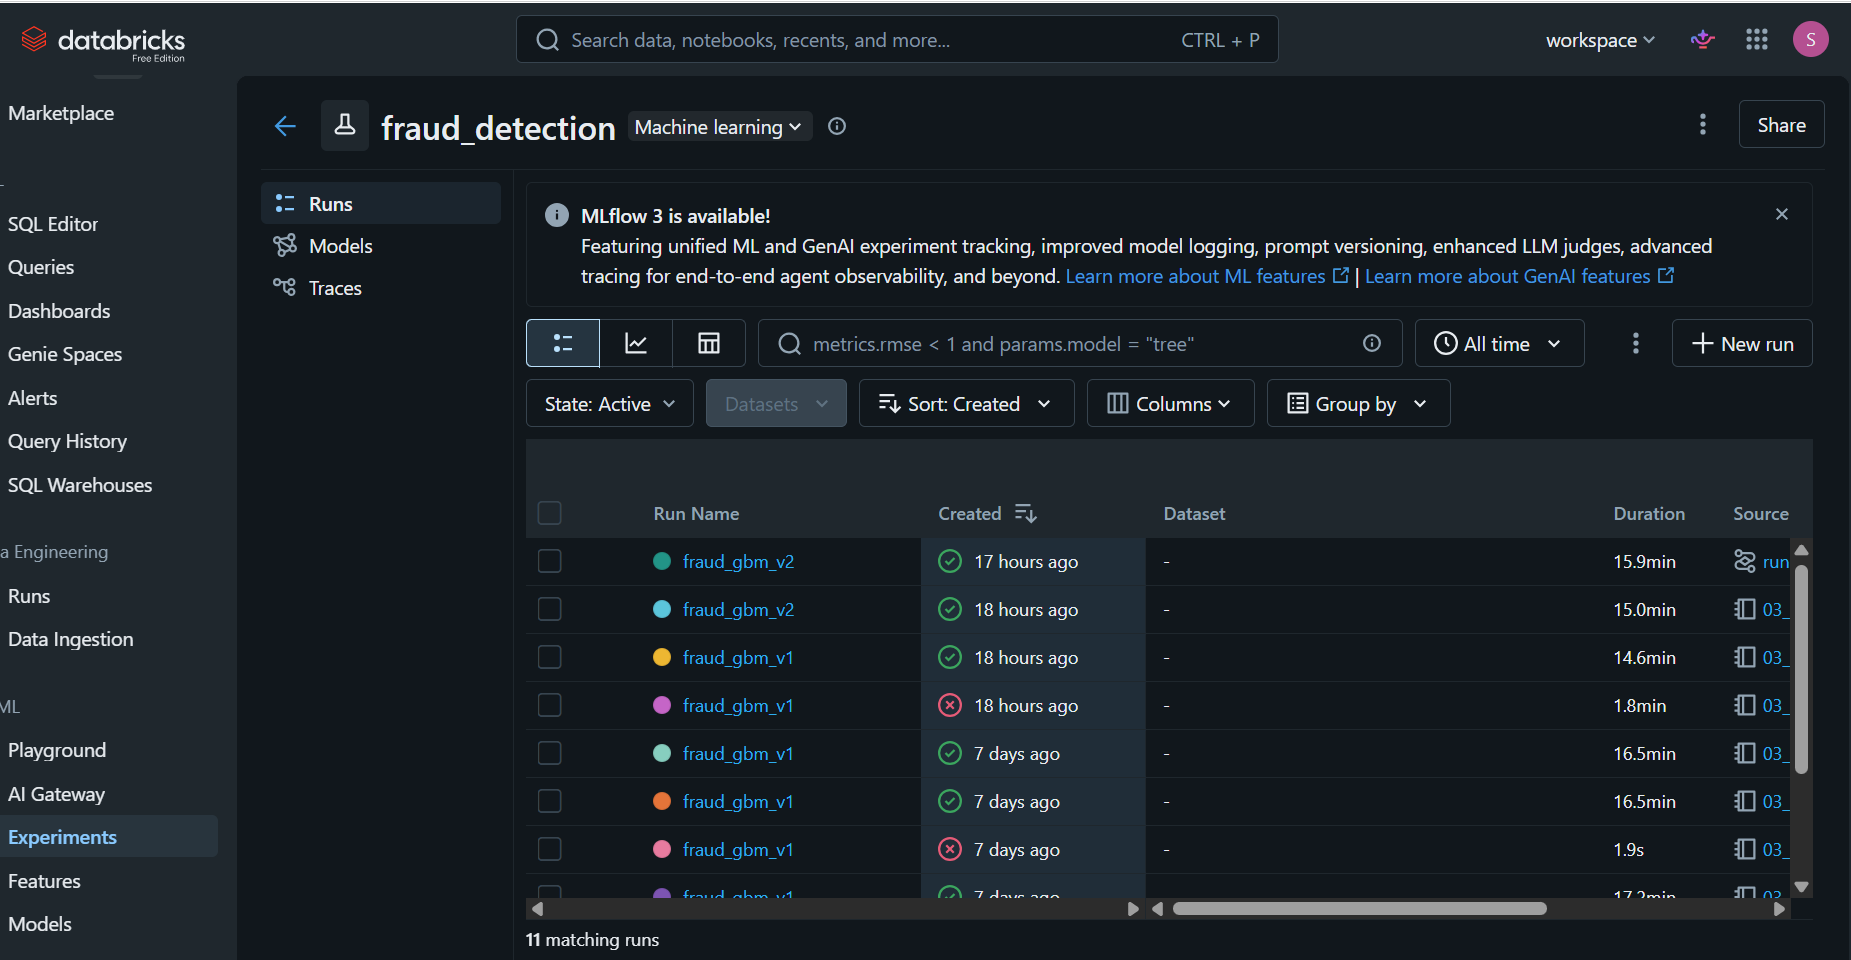Click the global search data and notebooks field
Viewport: 1851px width, 960px height.
pyautogui.click(x=897, y=40)
